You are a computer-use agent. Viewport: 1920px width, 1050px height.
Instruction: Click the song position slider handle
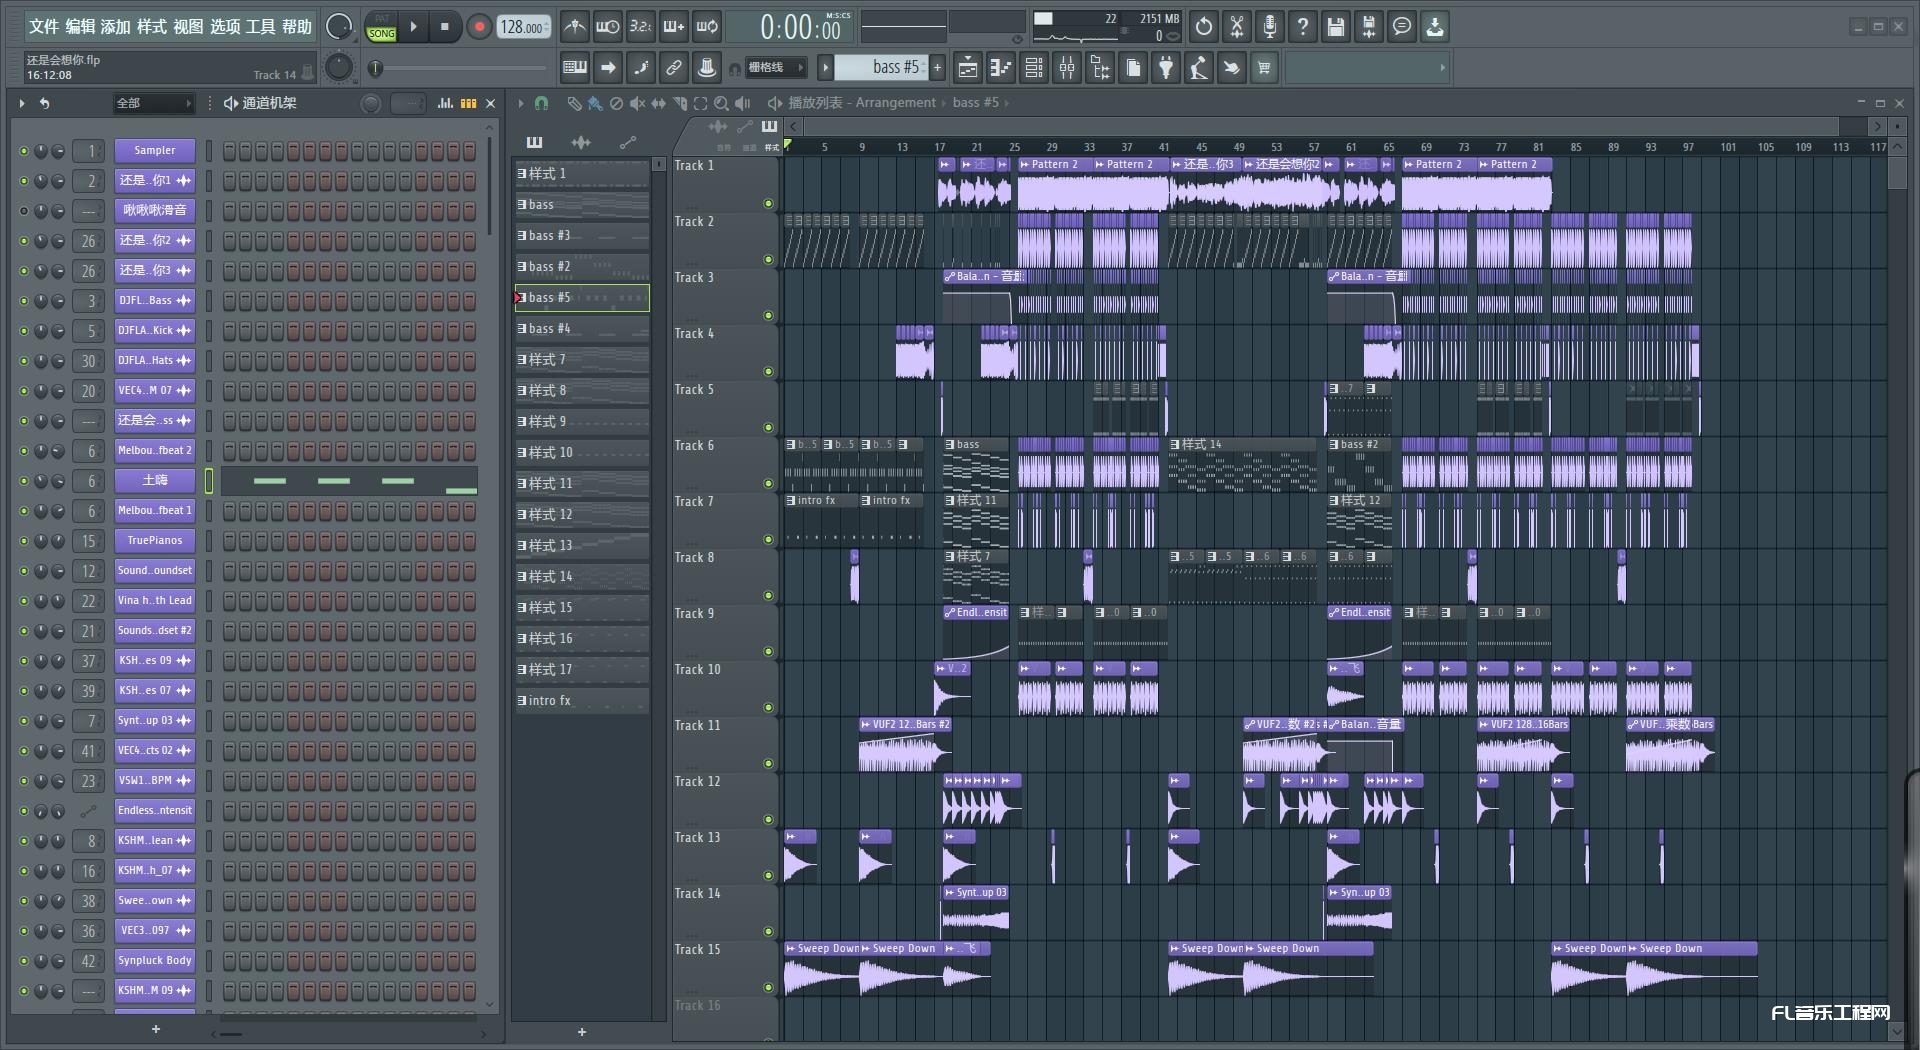click(x=376, y=68)
